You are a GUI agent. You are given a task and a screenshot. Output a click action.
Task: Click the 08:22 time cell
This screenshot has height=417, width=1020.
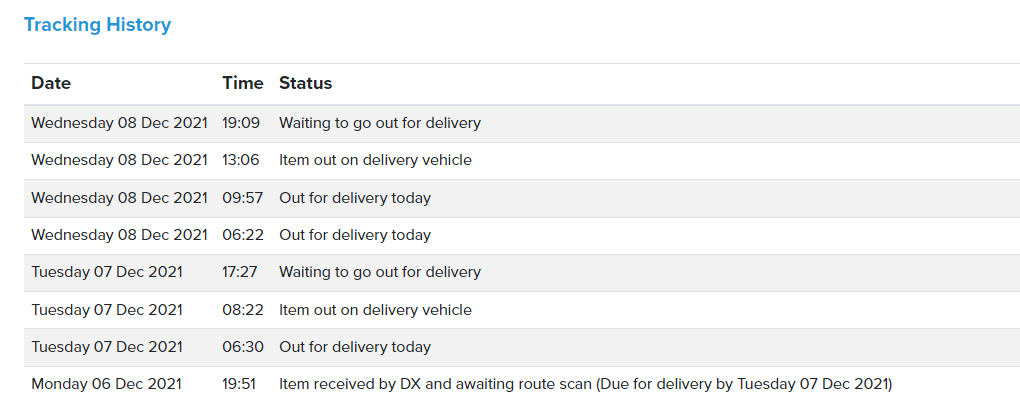[242, 310]
